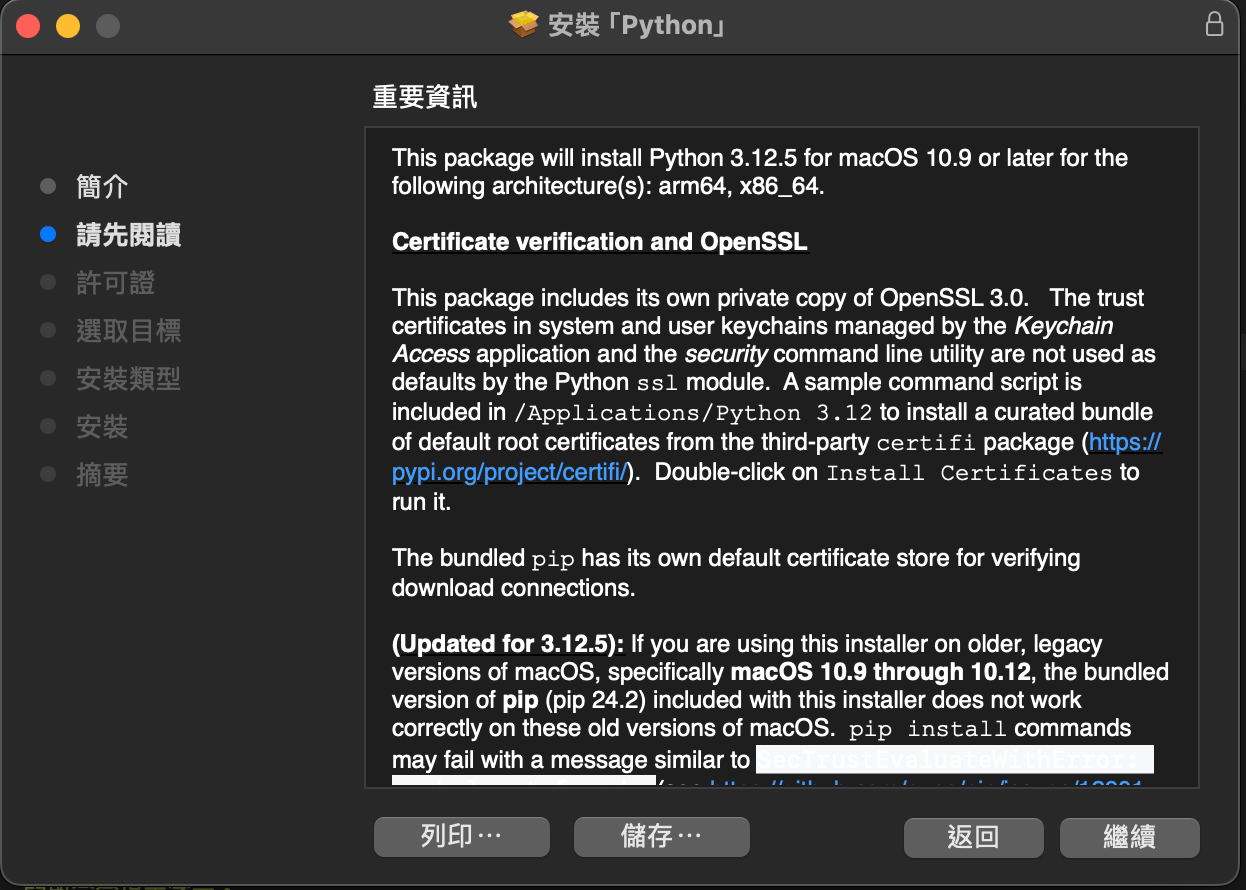Select the 許可證 step in sidebar
Screen dimensions: 1246x890
pyautogui.click(x=115, y=283)
